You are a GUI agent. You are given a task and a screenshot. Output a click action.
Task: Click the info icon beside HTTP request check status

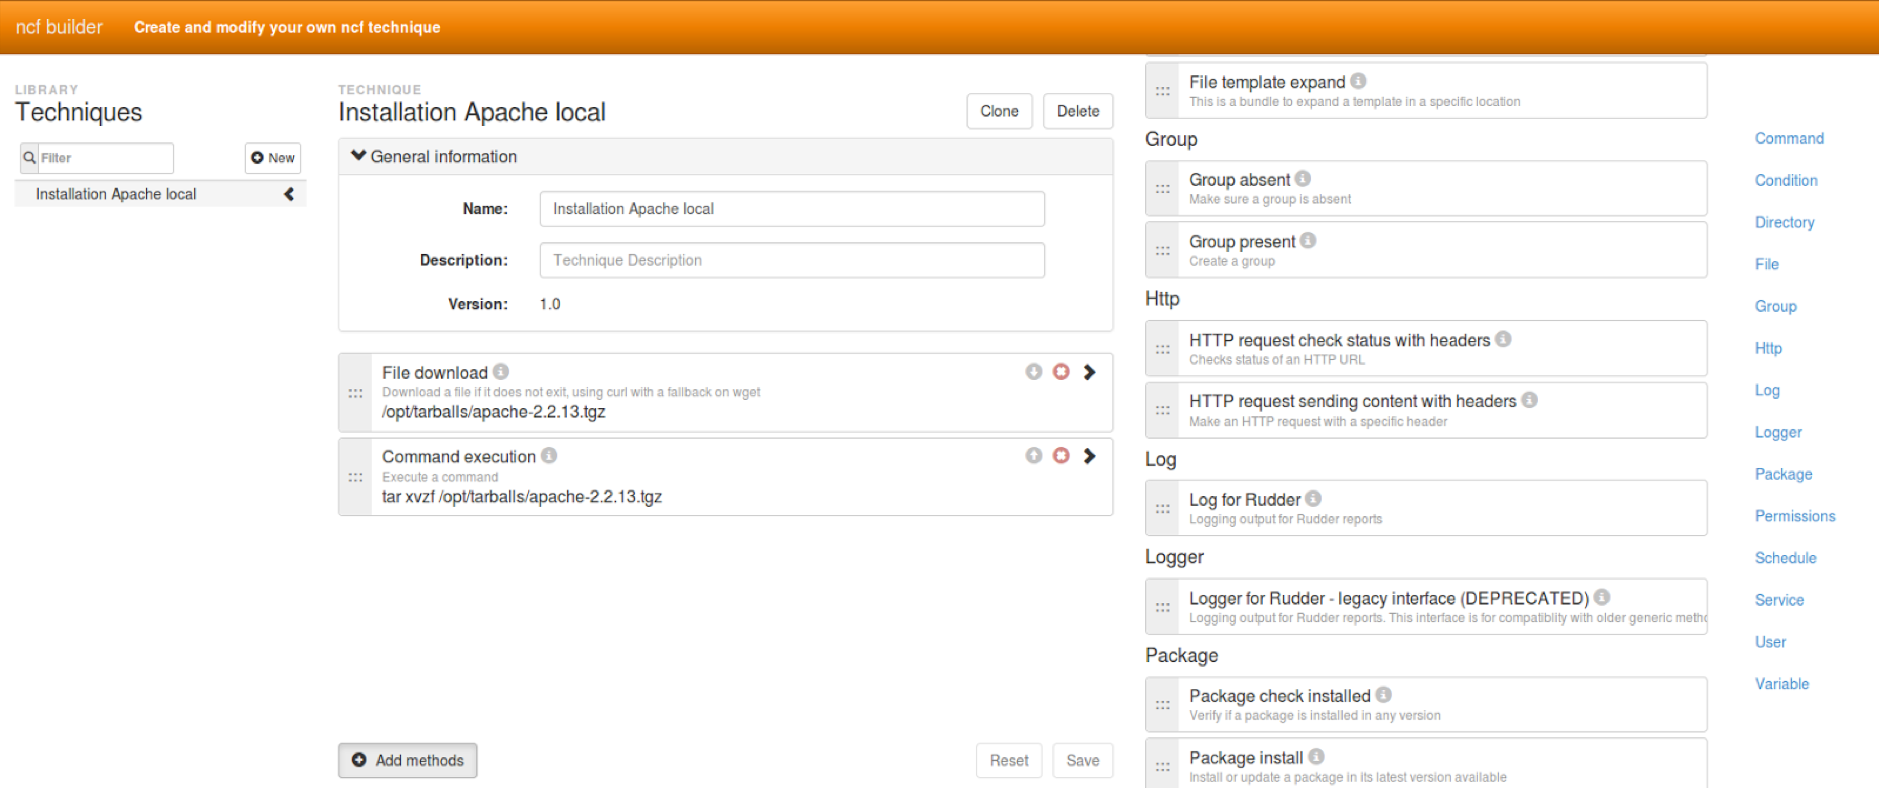point(1503,339)
